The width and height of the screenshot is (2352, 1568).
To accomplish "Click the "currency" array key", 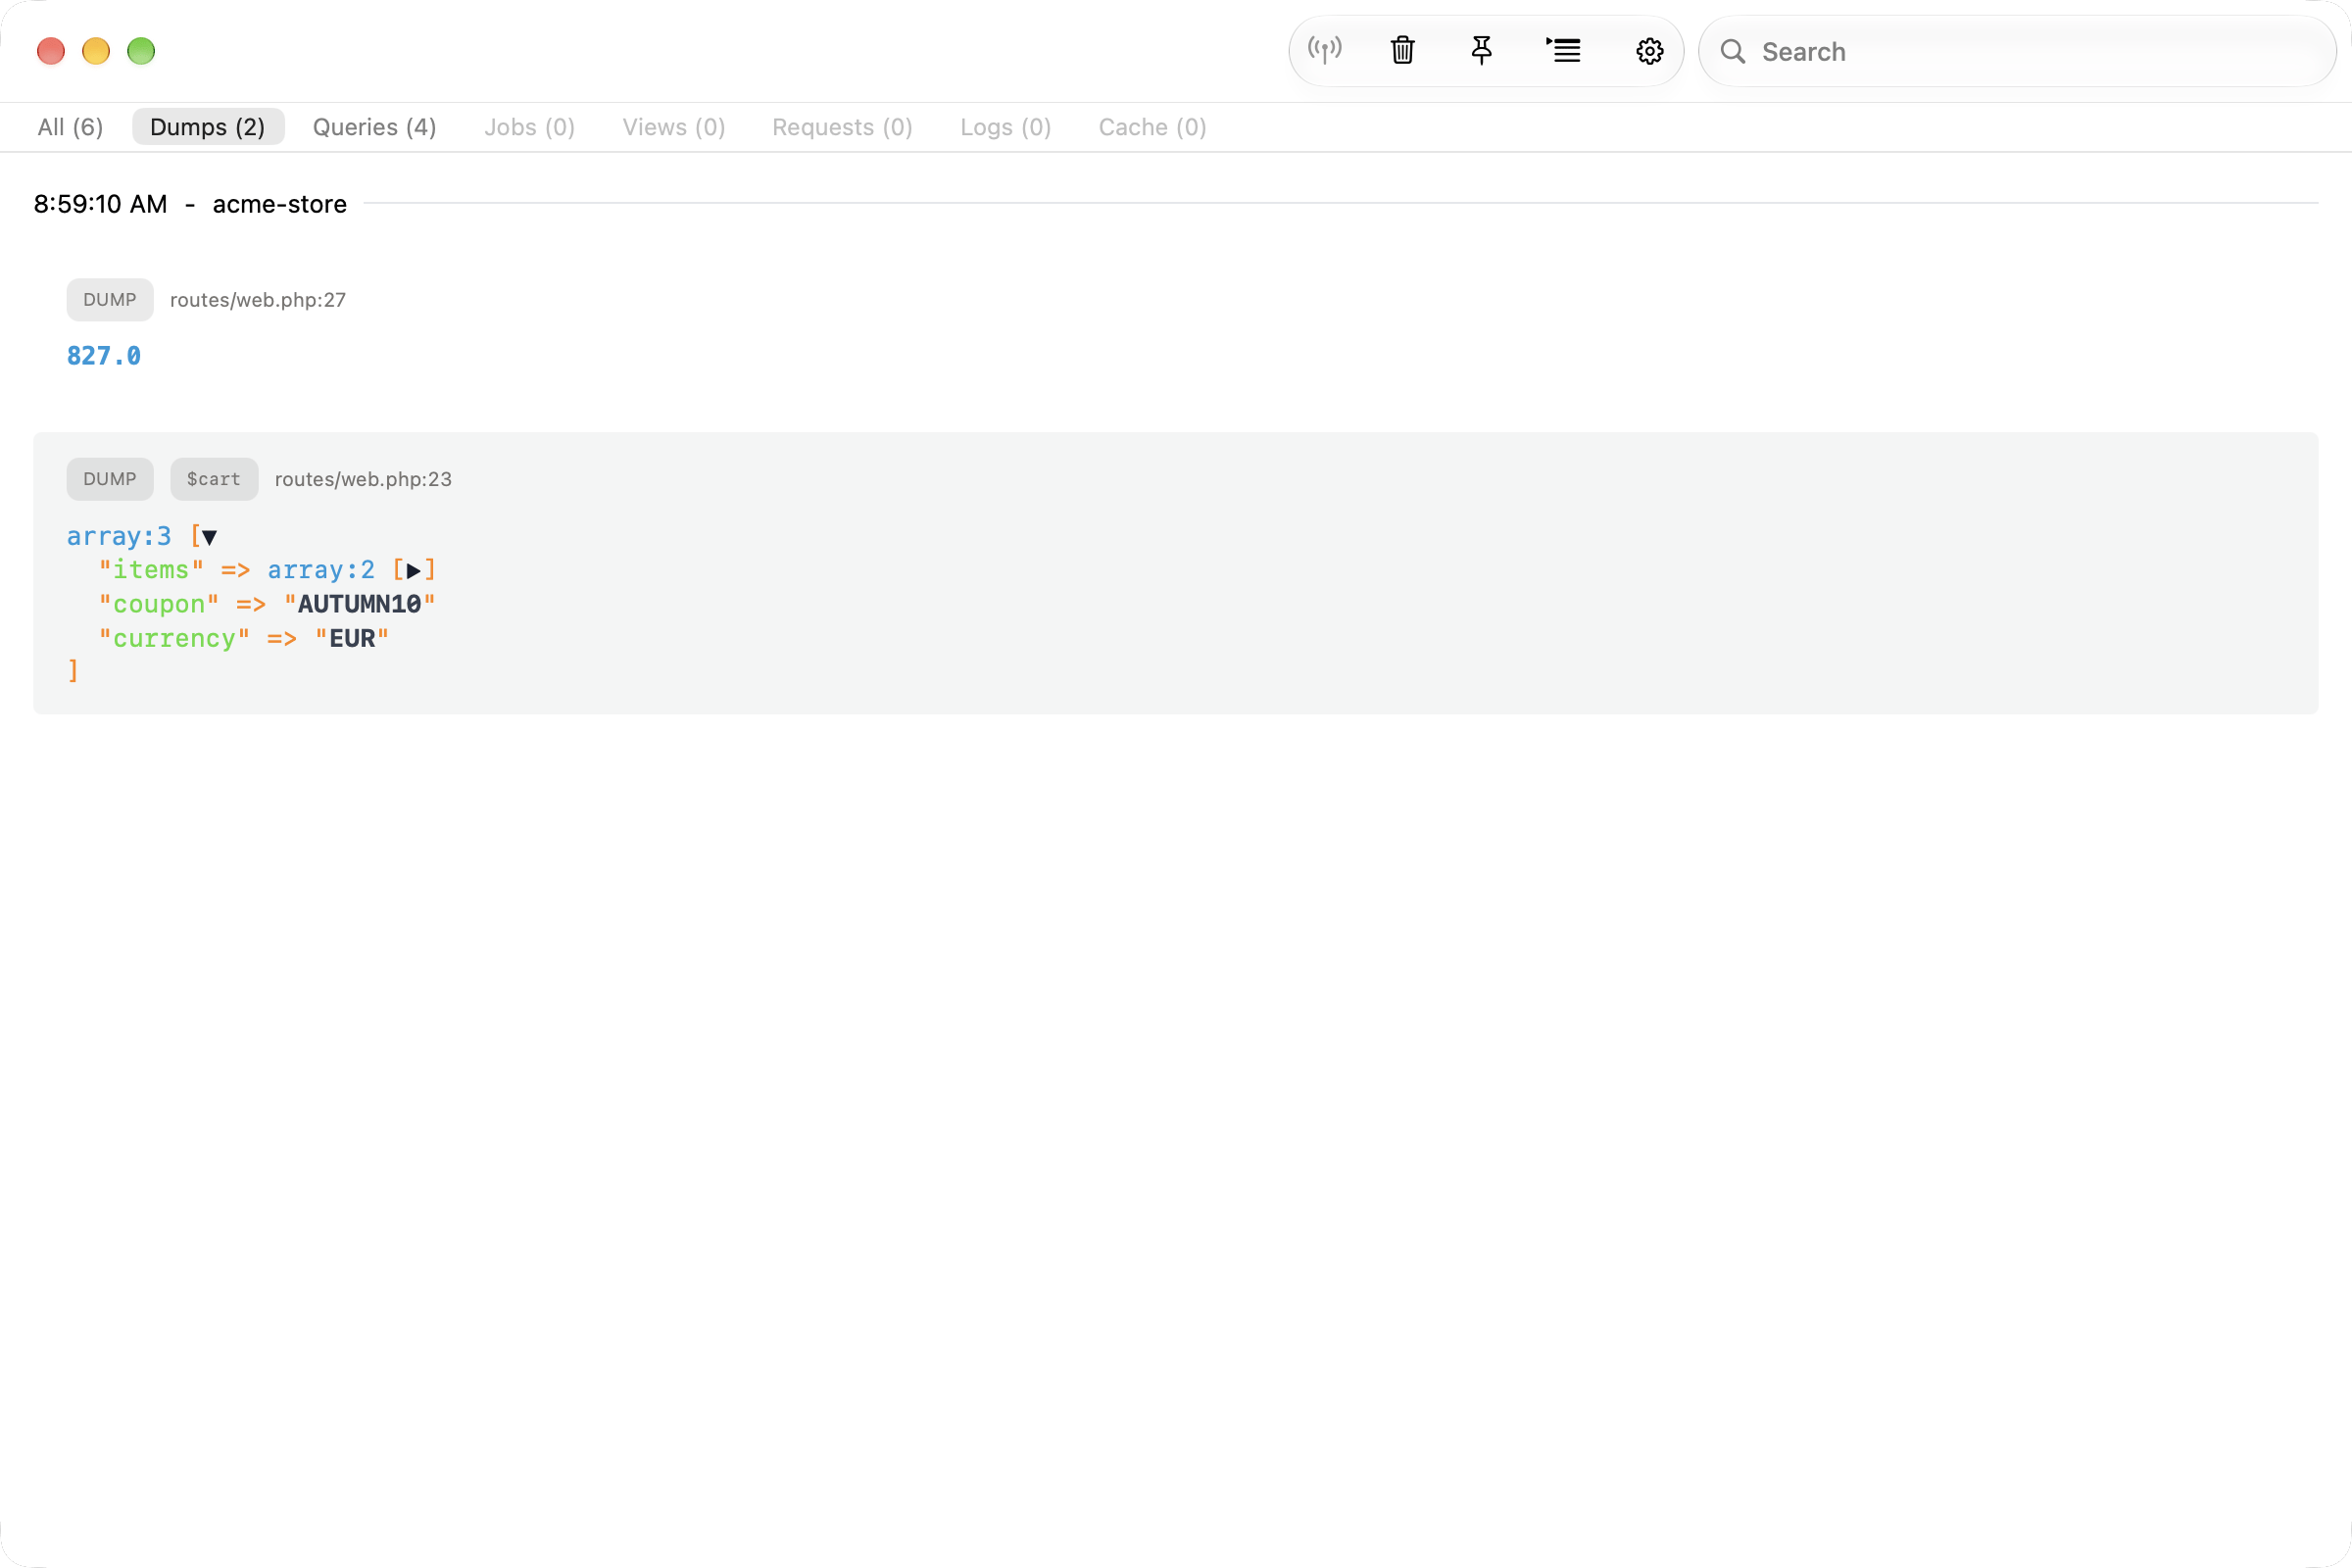I will pyautogui.click(x=174, y=638).
